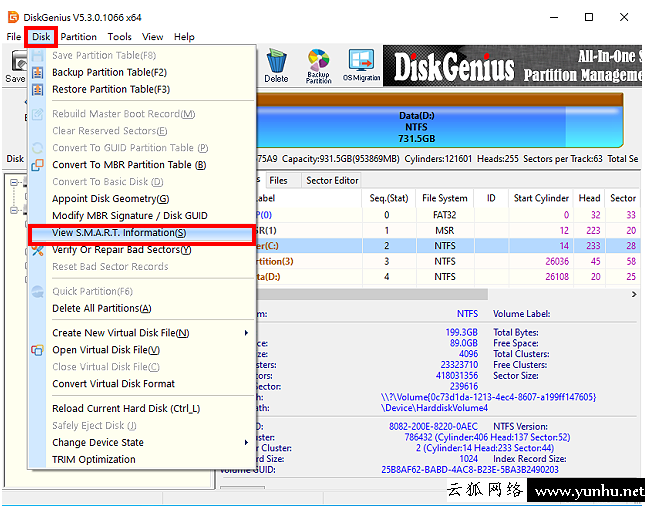Select the NTFS row with start cylinder 26036
Viewport: 648px width, 513px height.
click(x=448, y=262)
